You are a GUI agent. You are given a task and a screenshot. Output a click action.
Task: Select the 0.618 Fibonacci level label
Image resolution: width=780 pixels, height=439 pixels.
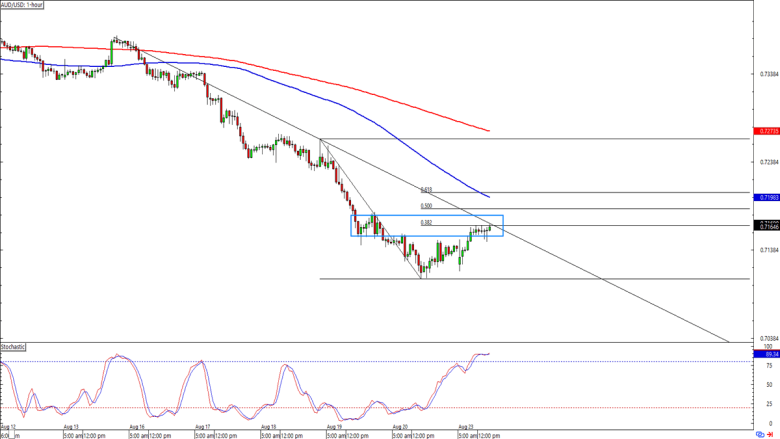click(426, 189)
